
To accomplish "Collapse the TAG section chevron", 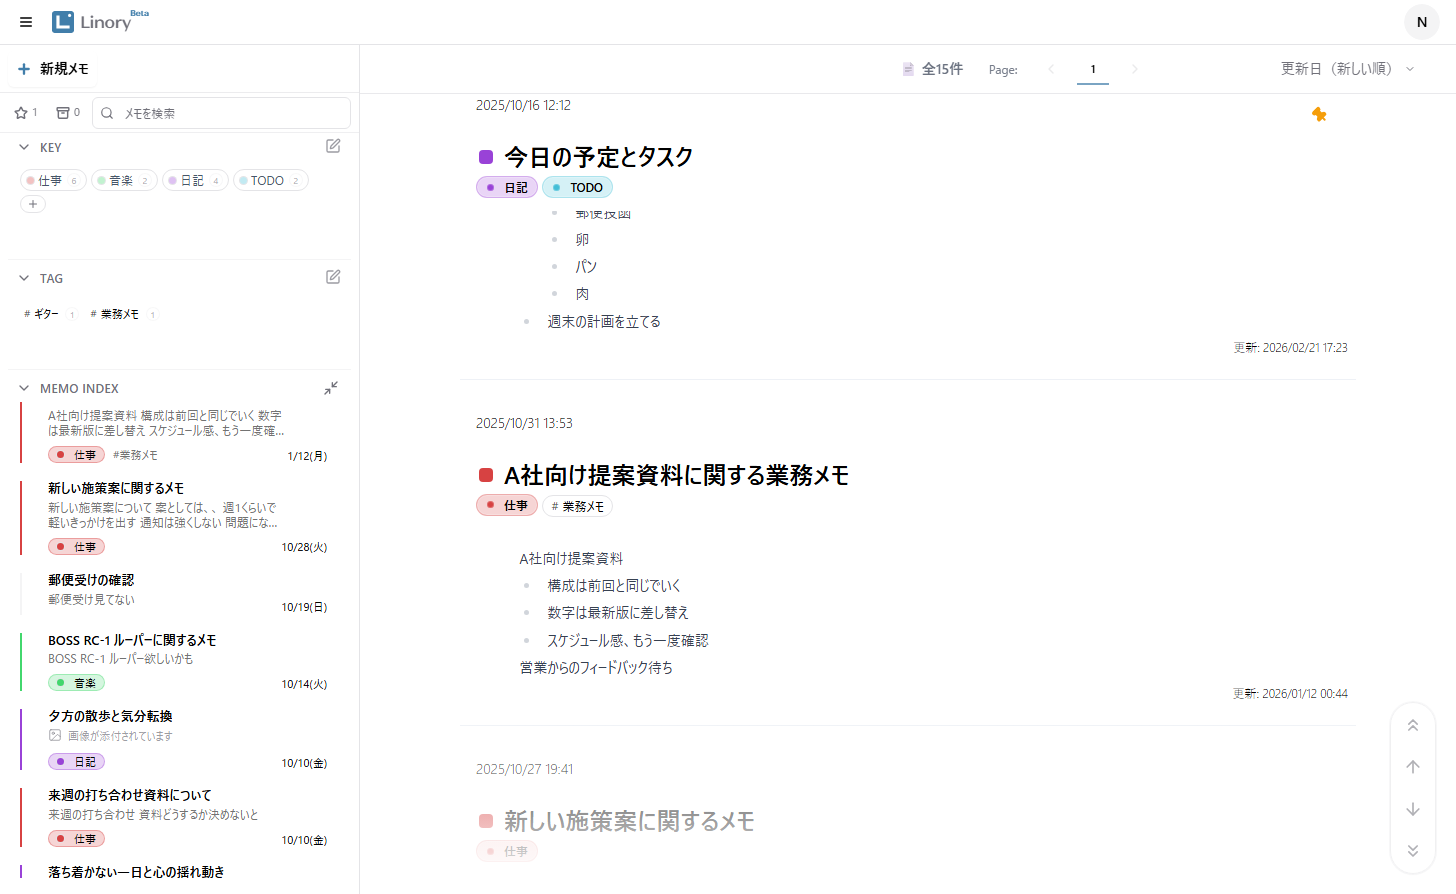I will coord(24,278).
